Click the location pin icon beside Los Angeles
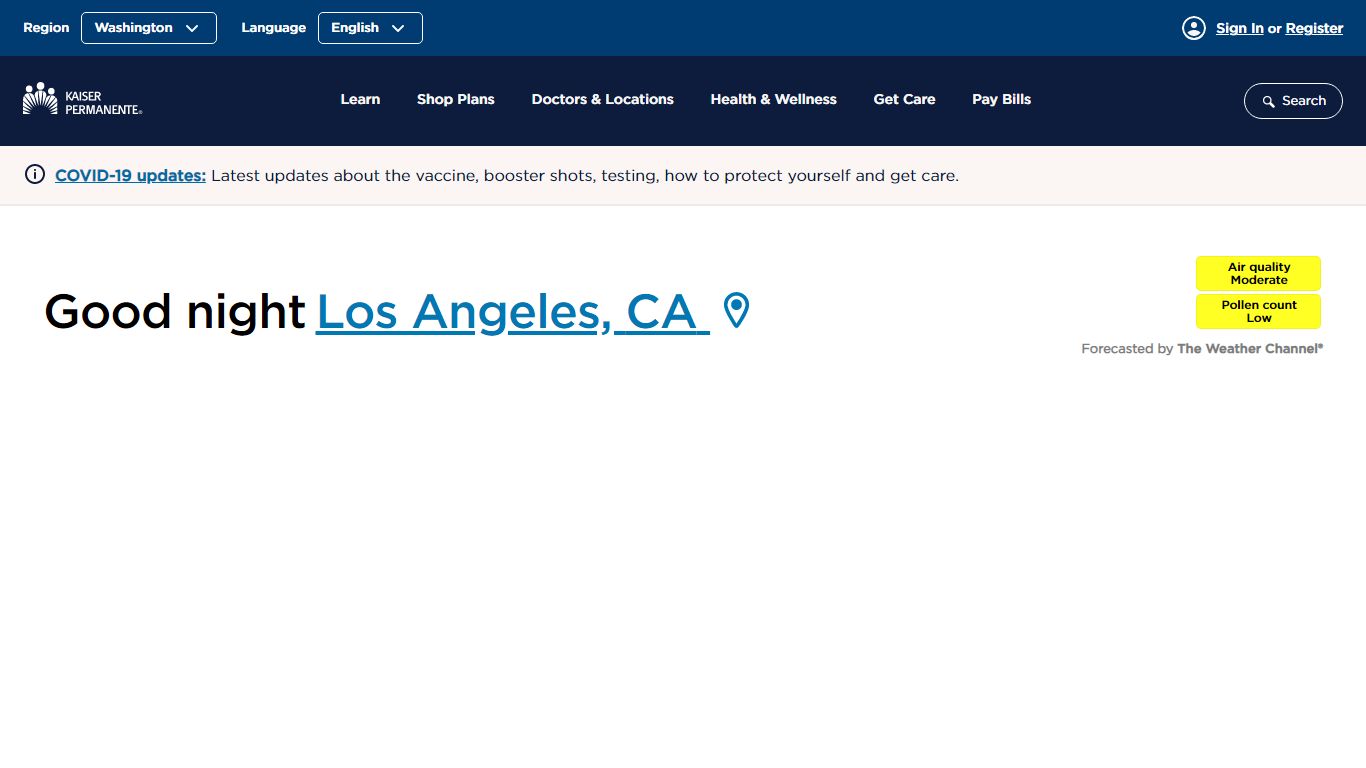This screenshot has width=1366, height=768. coord(736,311)
